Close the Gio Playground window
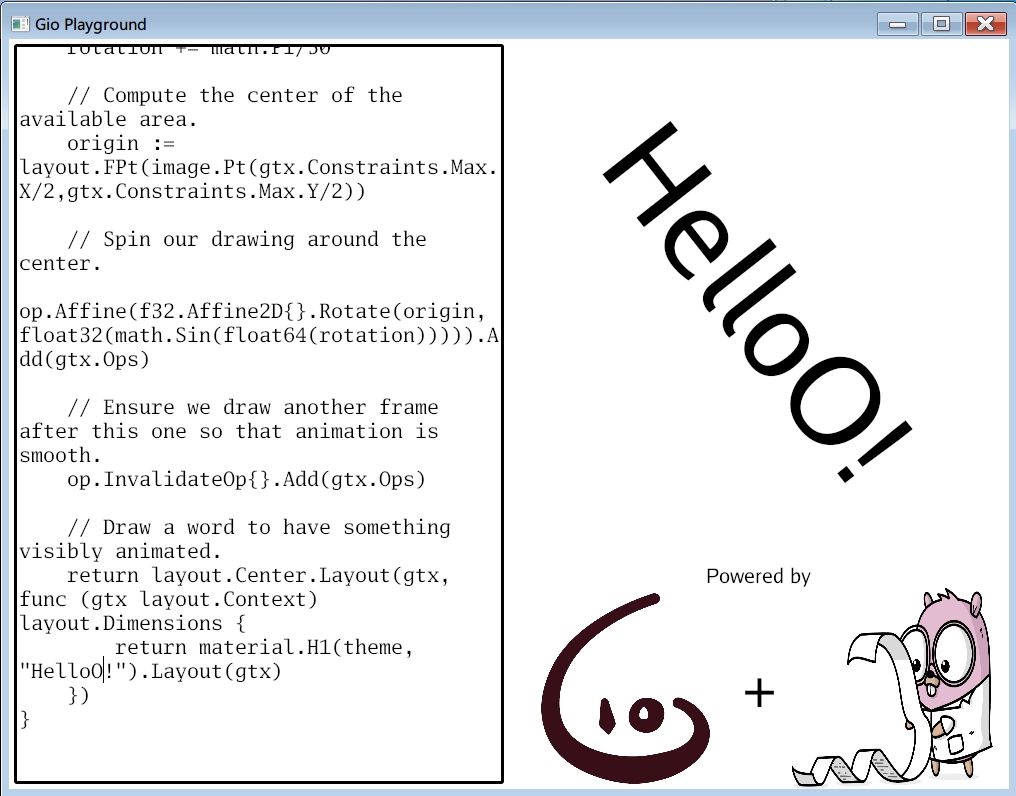Screen dimensions: 1016x796 click(985, 24)
